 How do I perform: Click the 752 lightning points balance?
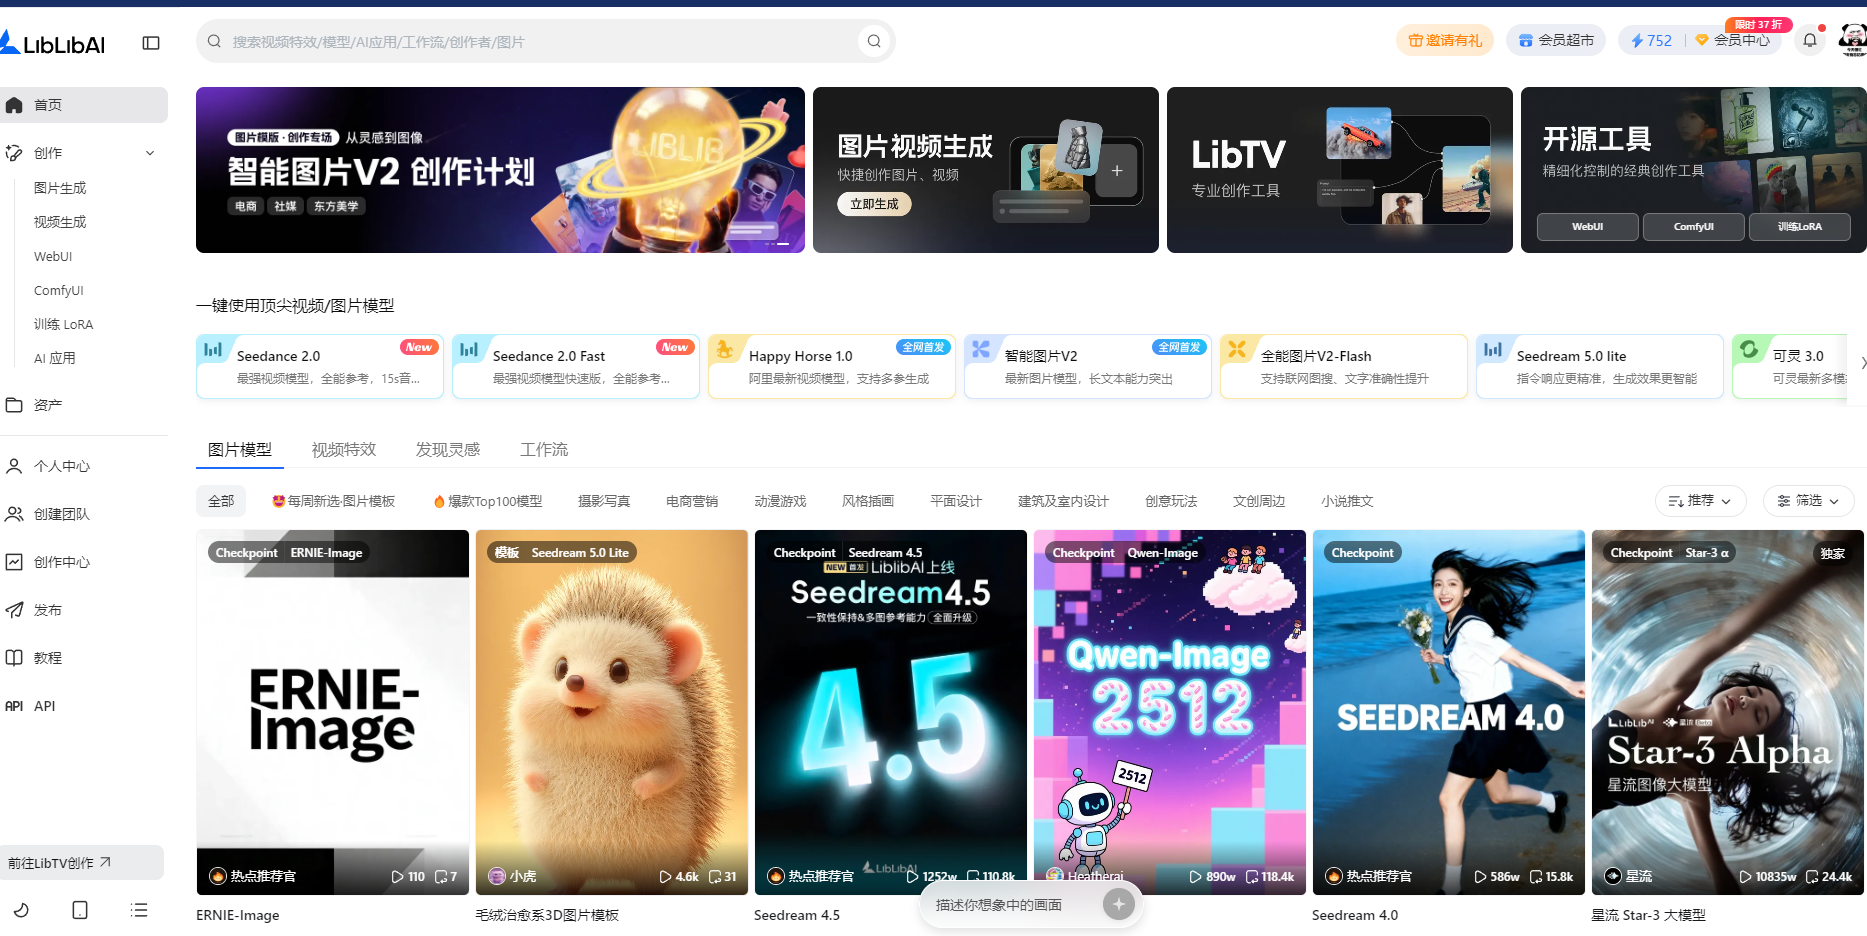[x=1652, y=40]
